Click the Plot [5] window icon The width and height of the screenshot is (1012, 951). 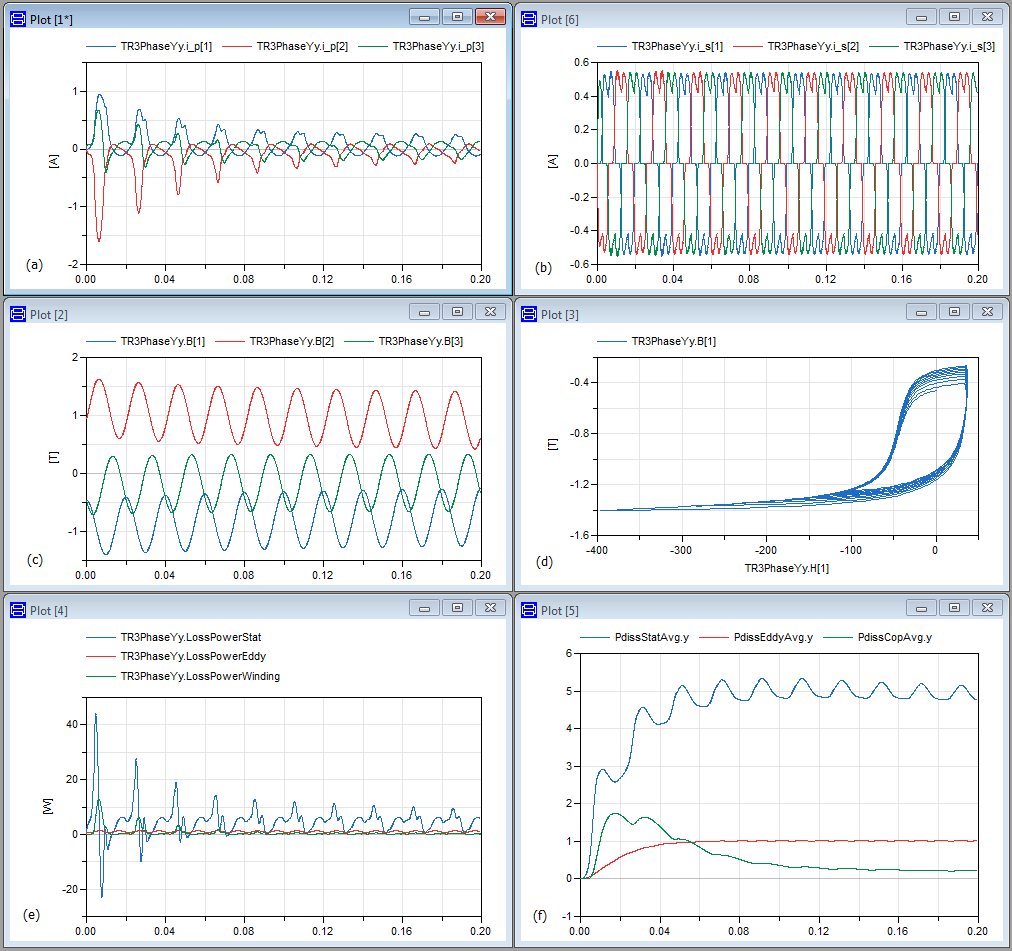(x=527, y=610)
